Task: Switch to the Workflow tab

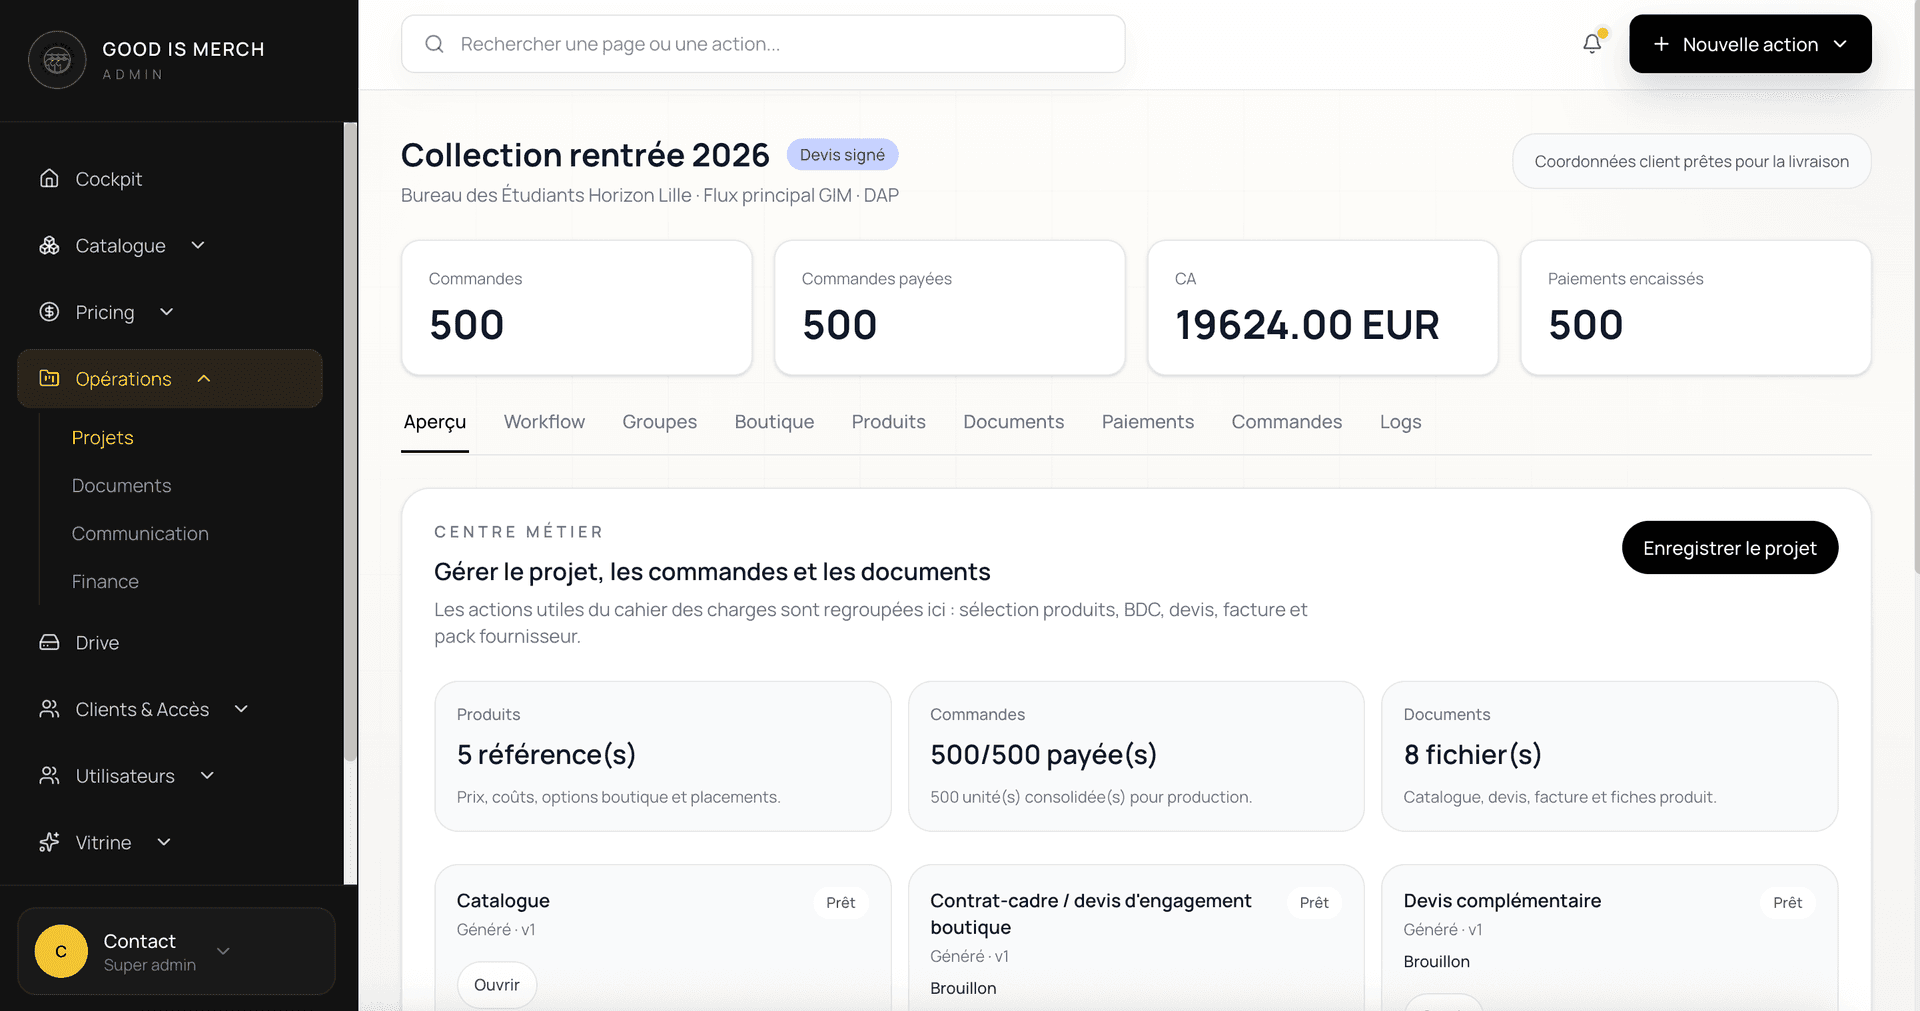Action: pyautogui.click(x=544, y=422)
